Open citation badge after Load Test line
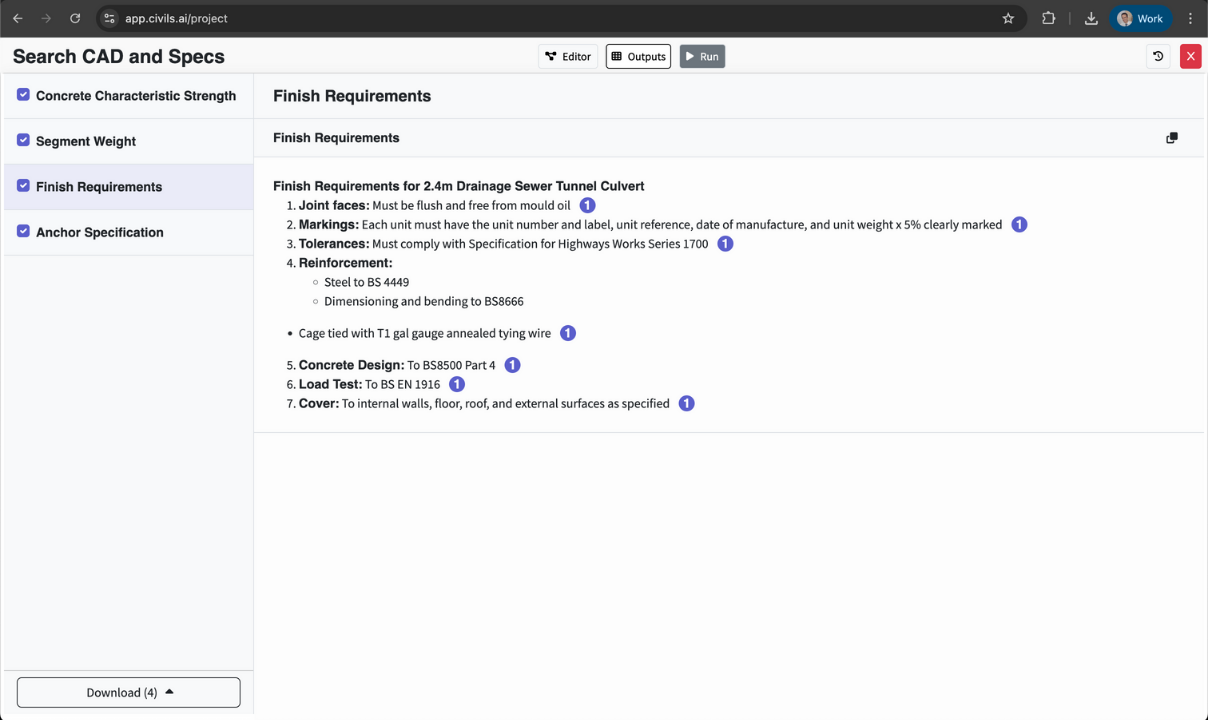 pyautogui.click(x=457, y=384)
